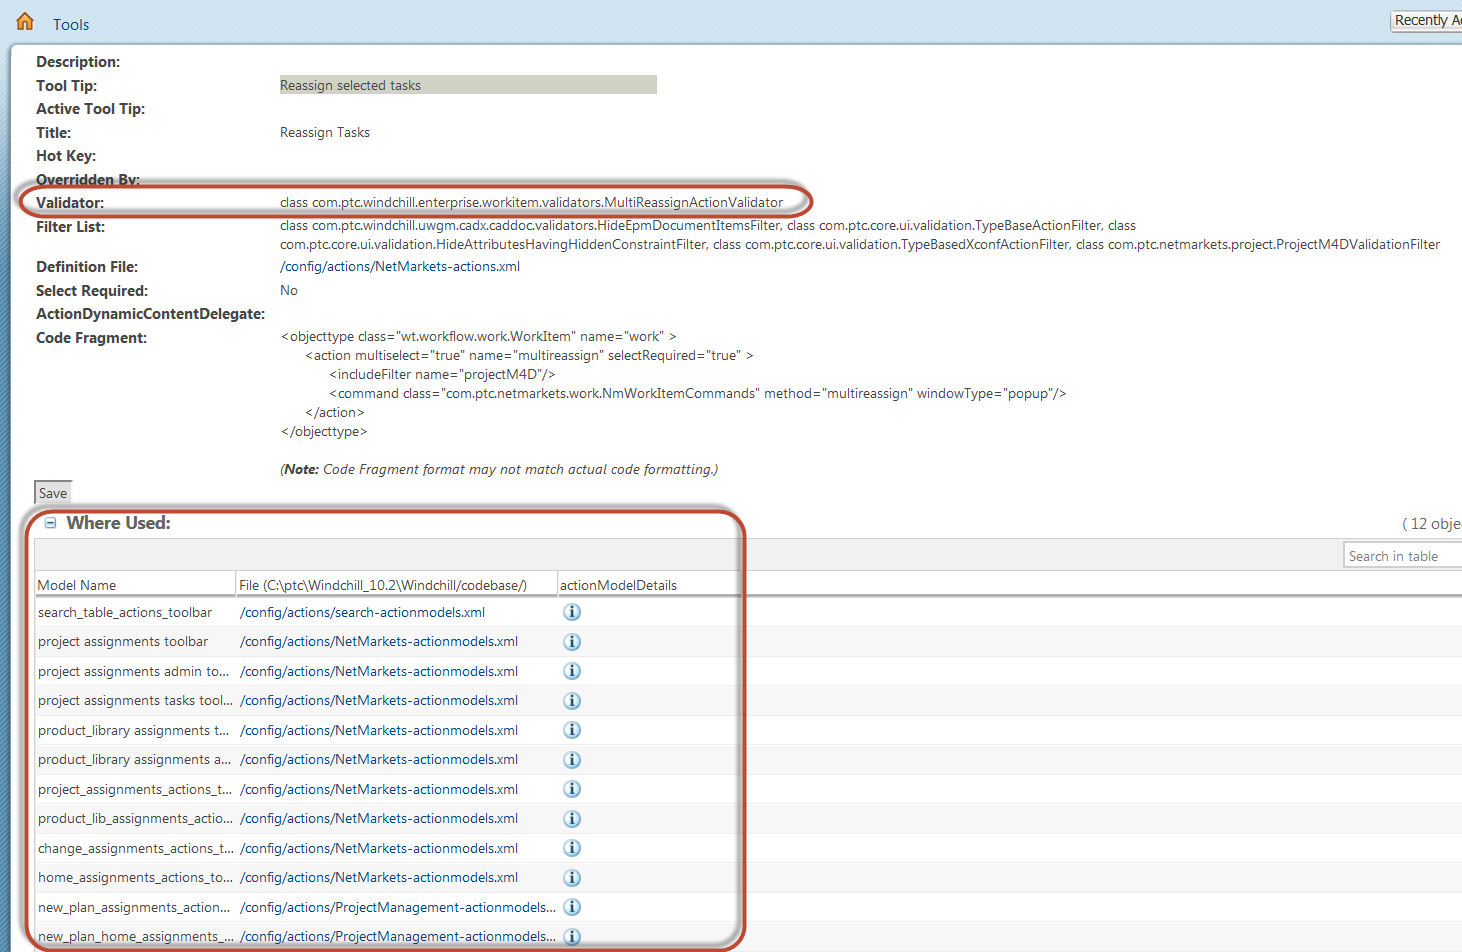
Task: Select the search_table_actions_toolbar model name
Action: tap(125, 612)
